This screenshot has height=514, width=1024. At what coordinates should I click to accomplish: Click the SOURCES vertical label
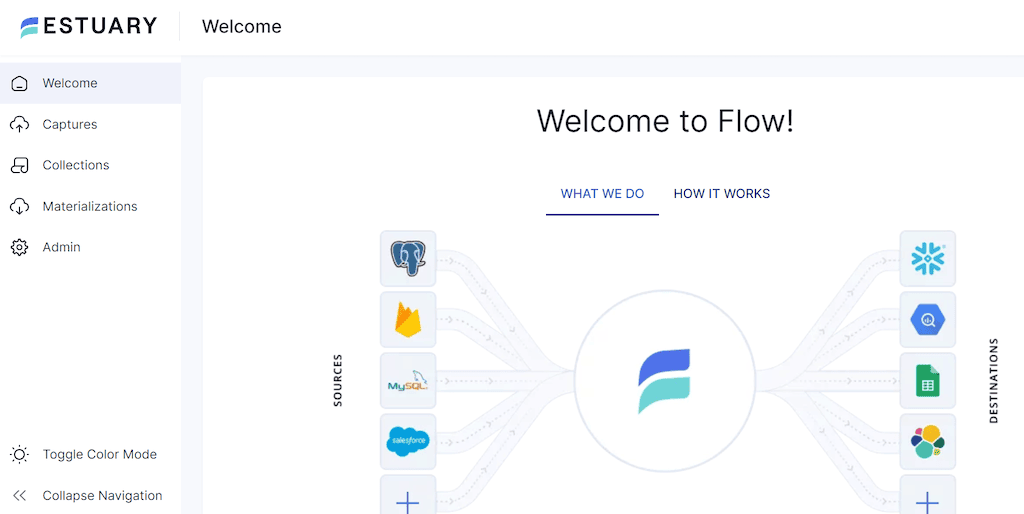(x=338, y=381)
